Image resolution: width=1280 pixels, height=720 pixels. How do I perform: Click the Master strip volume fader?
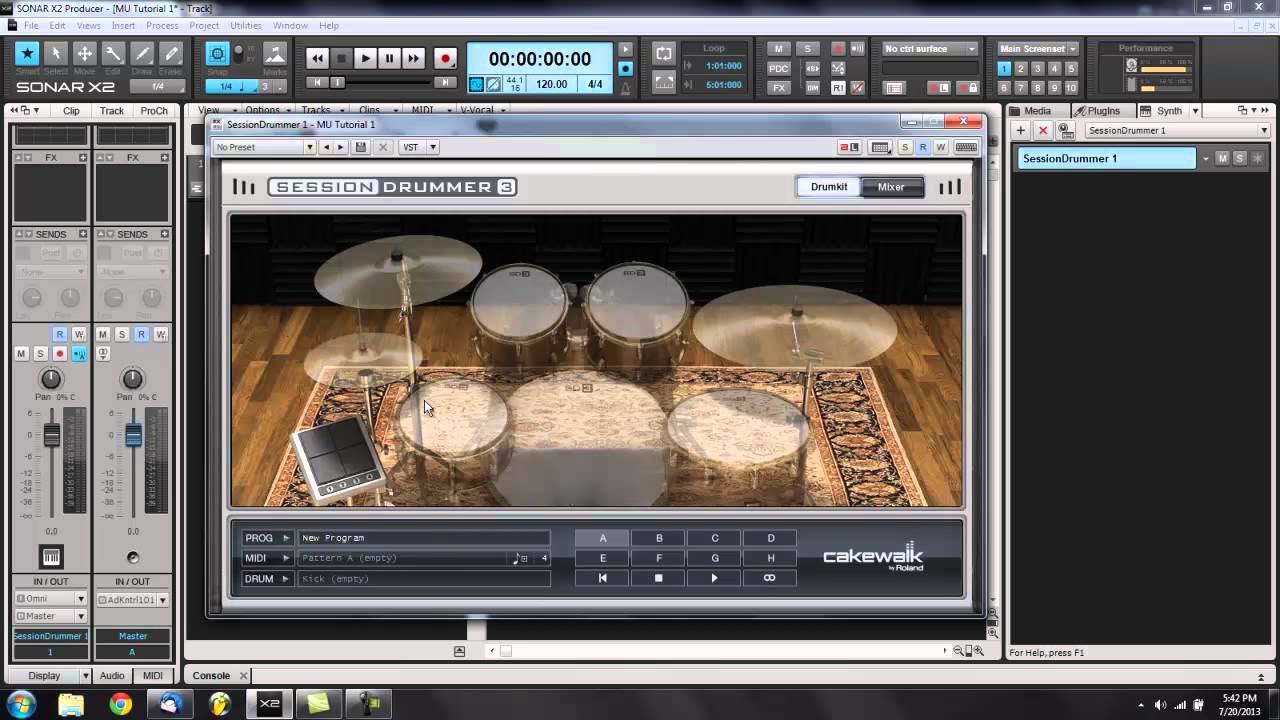click(133, 435)
